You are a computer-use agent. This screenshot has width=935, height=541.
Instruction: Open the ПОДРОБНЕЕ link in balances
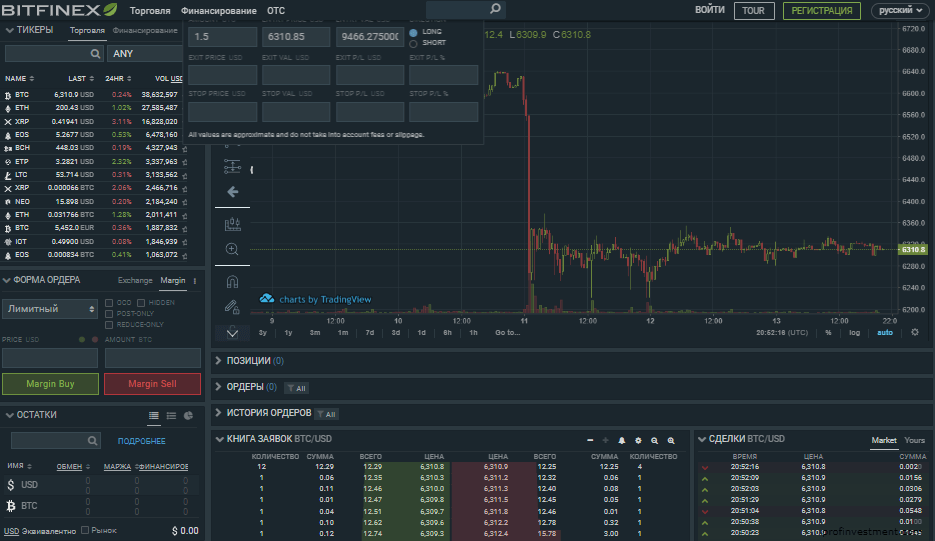(142, 441)
